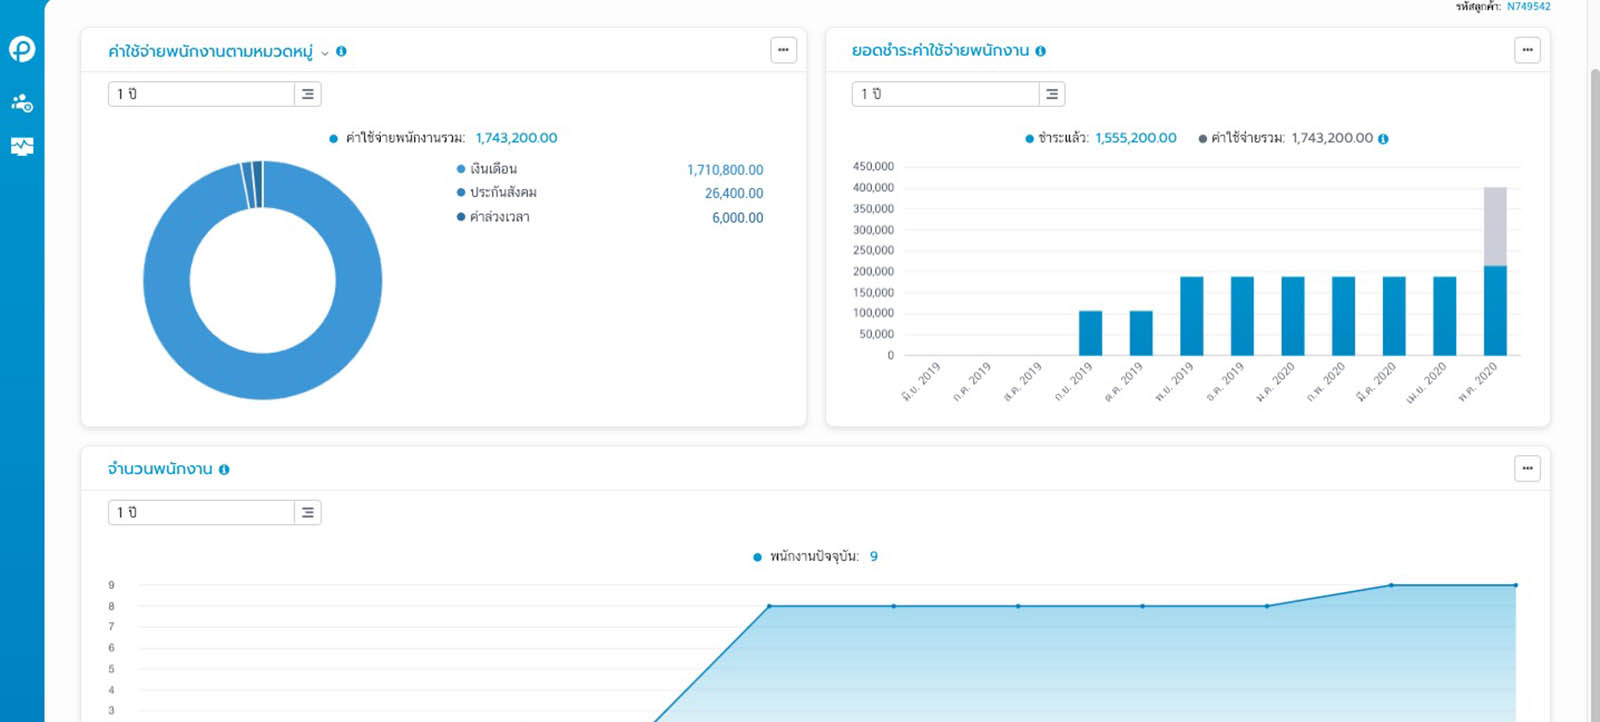Click x-axis label พ.ค. 2020
Viewport: 1600px width, 722px height.
[1477, 383]
